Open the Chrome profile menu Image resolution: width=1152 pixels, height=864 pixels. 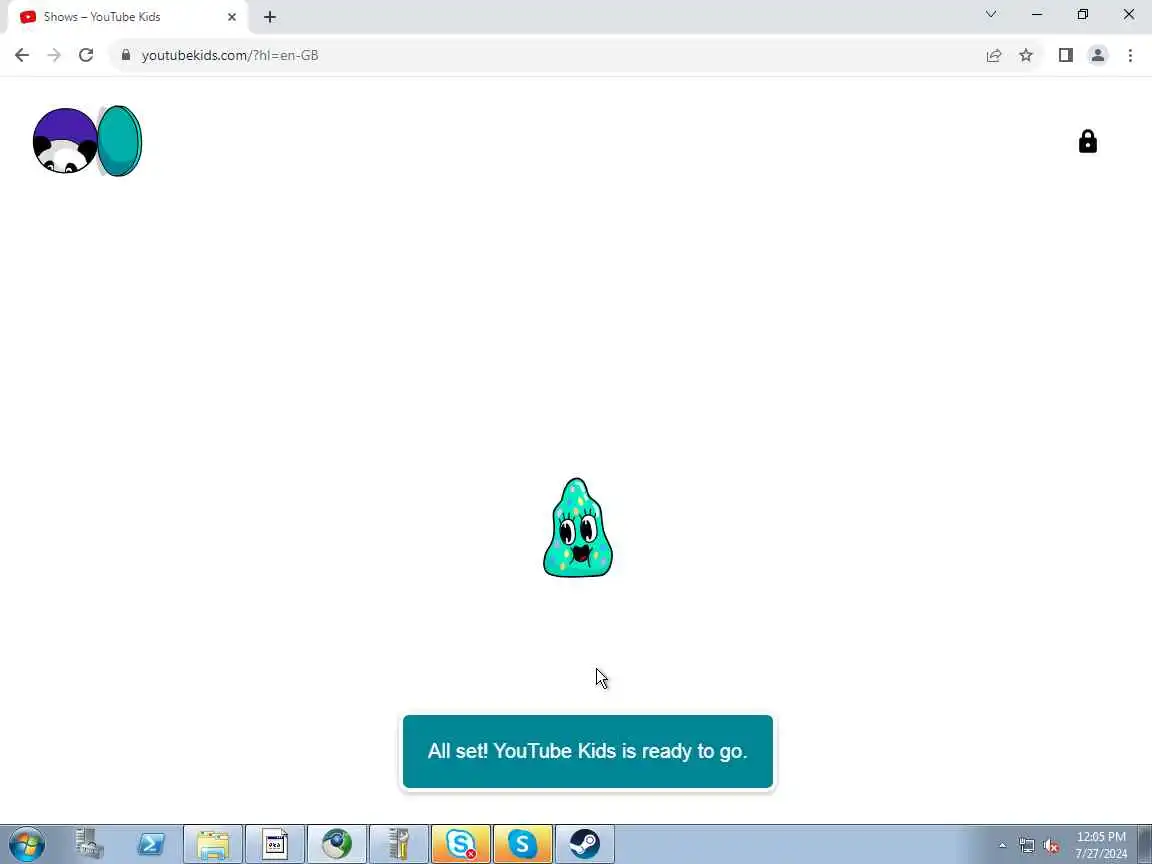tap(1098, 55)
